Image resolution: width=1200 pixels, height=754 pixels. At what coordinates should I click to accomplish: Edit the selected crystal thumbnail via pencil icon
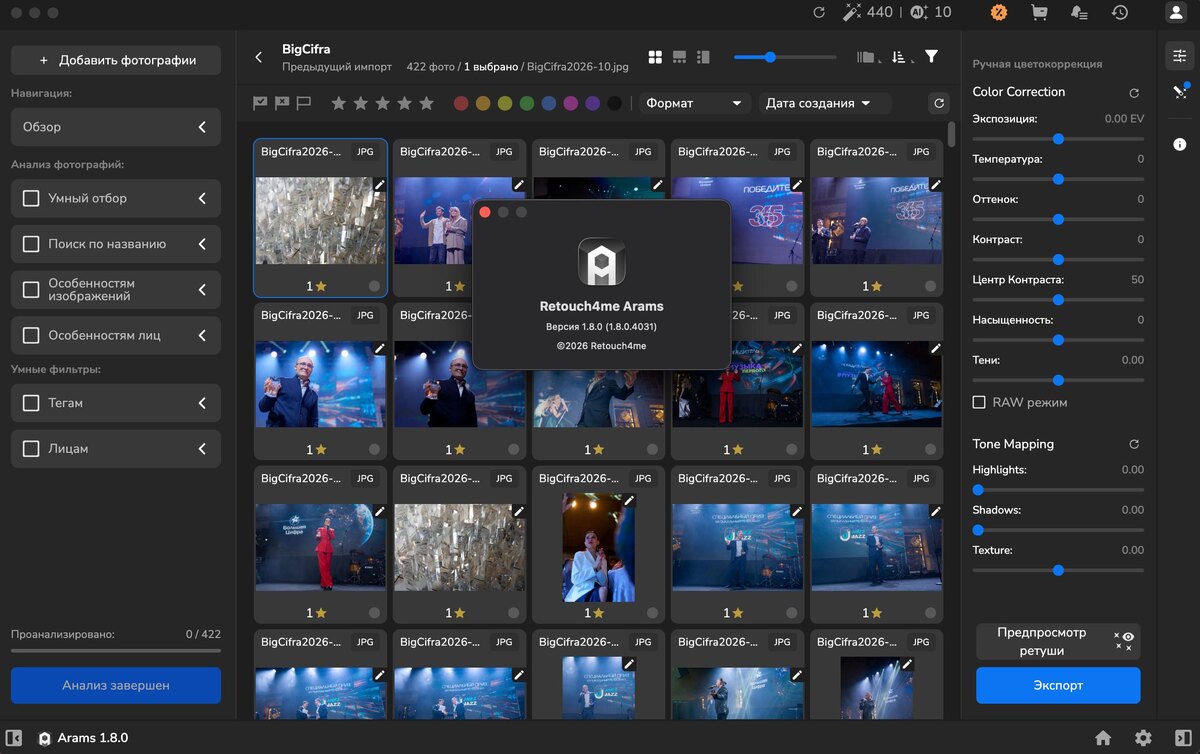point(379,185)
